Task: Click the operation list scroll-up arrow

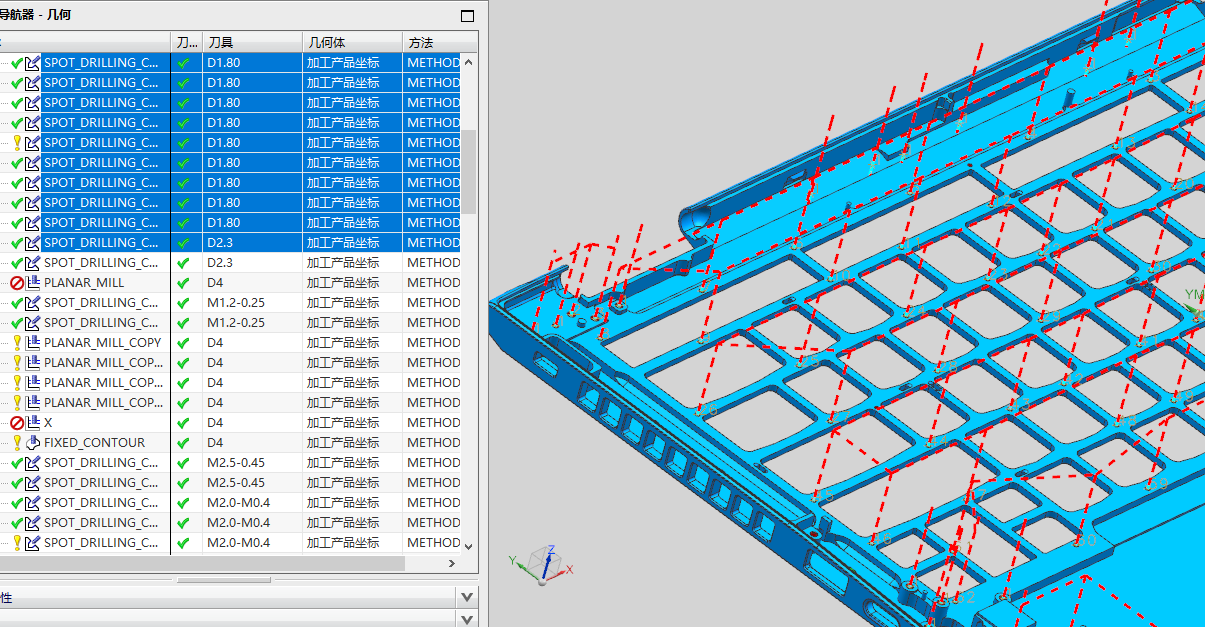Action: pyautogui.click(x=469, y=61)
